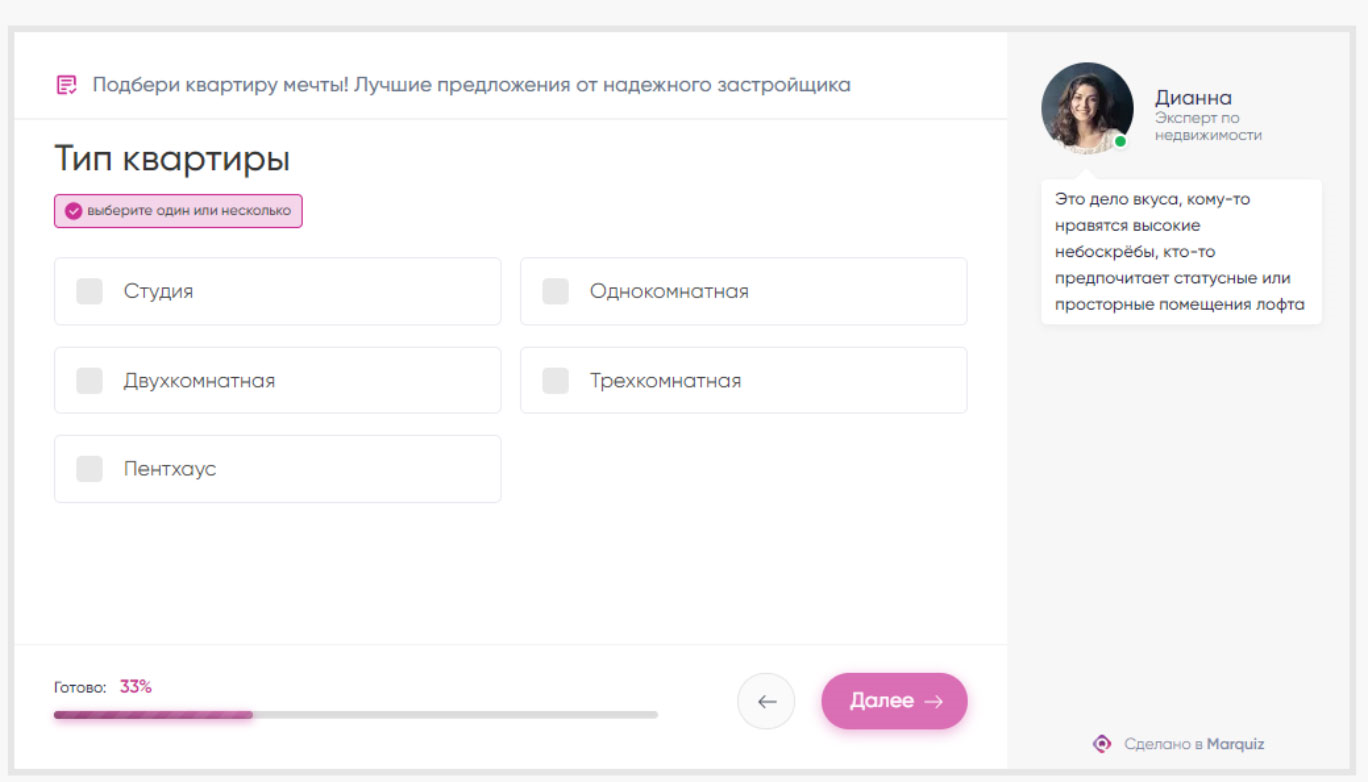Click the quiz form icon in header
The height and width of the screenshot is (782, 1370).
point(66,85)
